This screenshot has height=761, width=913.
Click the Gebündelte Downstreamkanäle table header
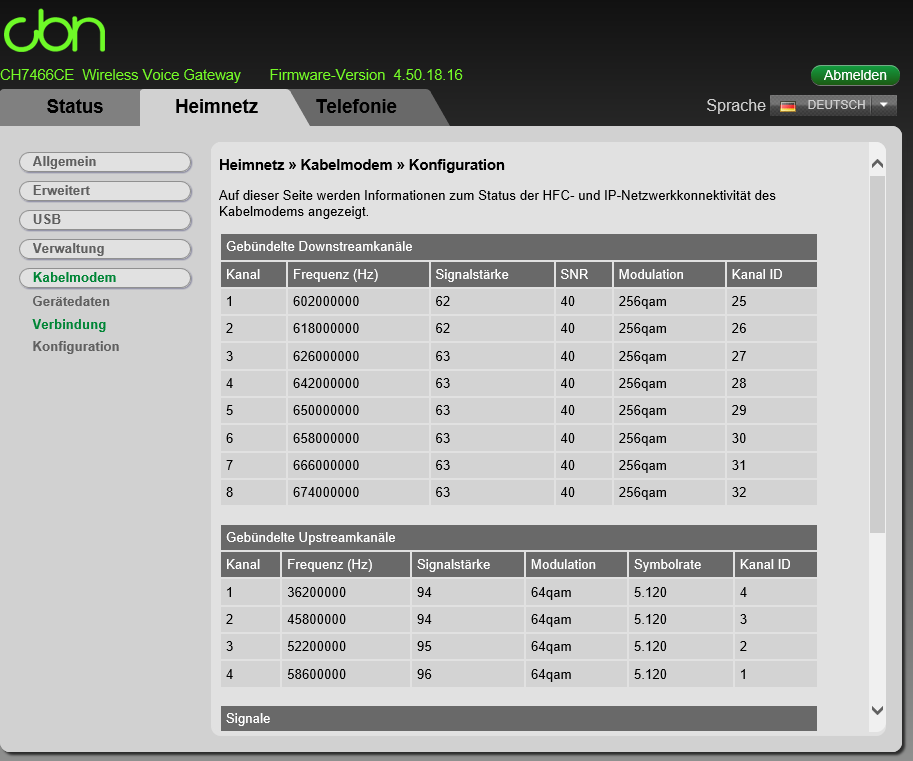(519, 247)
